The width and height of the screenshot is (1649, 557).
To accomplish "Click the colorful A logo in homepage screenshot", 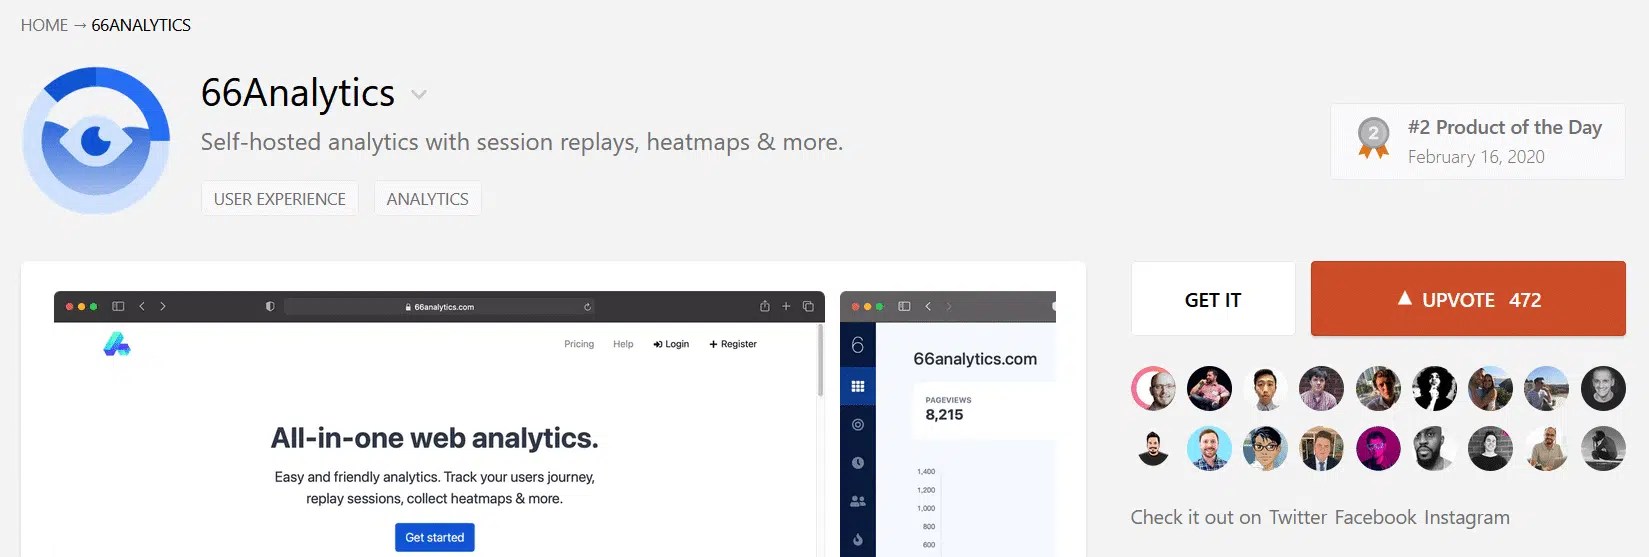I will point(117,344).
